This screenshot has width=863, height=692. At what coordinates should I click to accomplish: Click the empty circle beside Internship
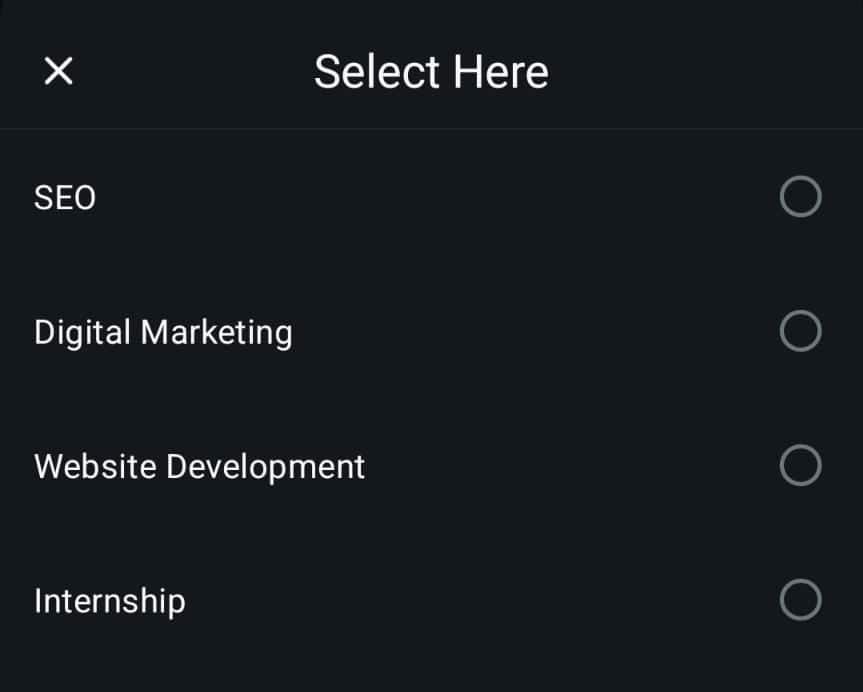pos(799,600)
